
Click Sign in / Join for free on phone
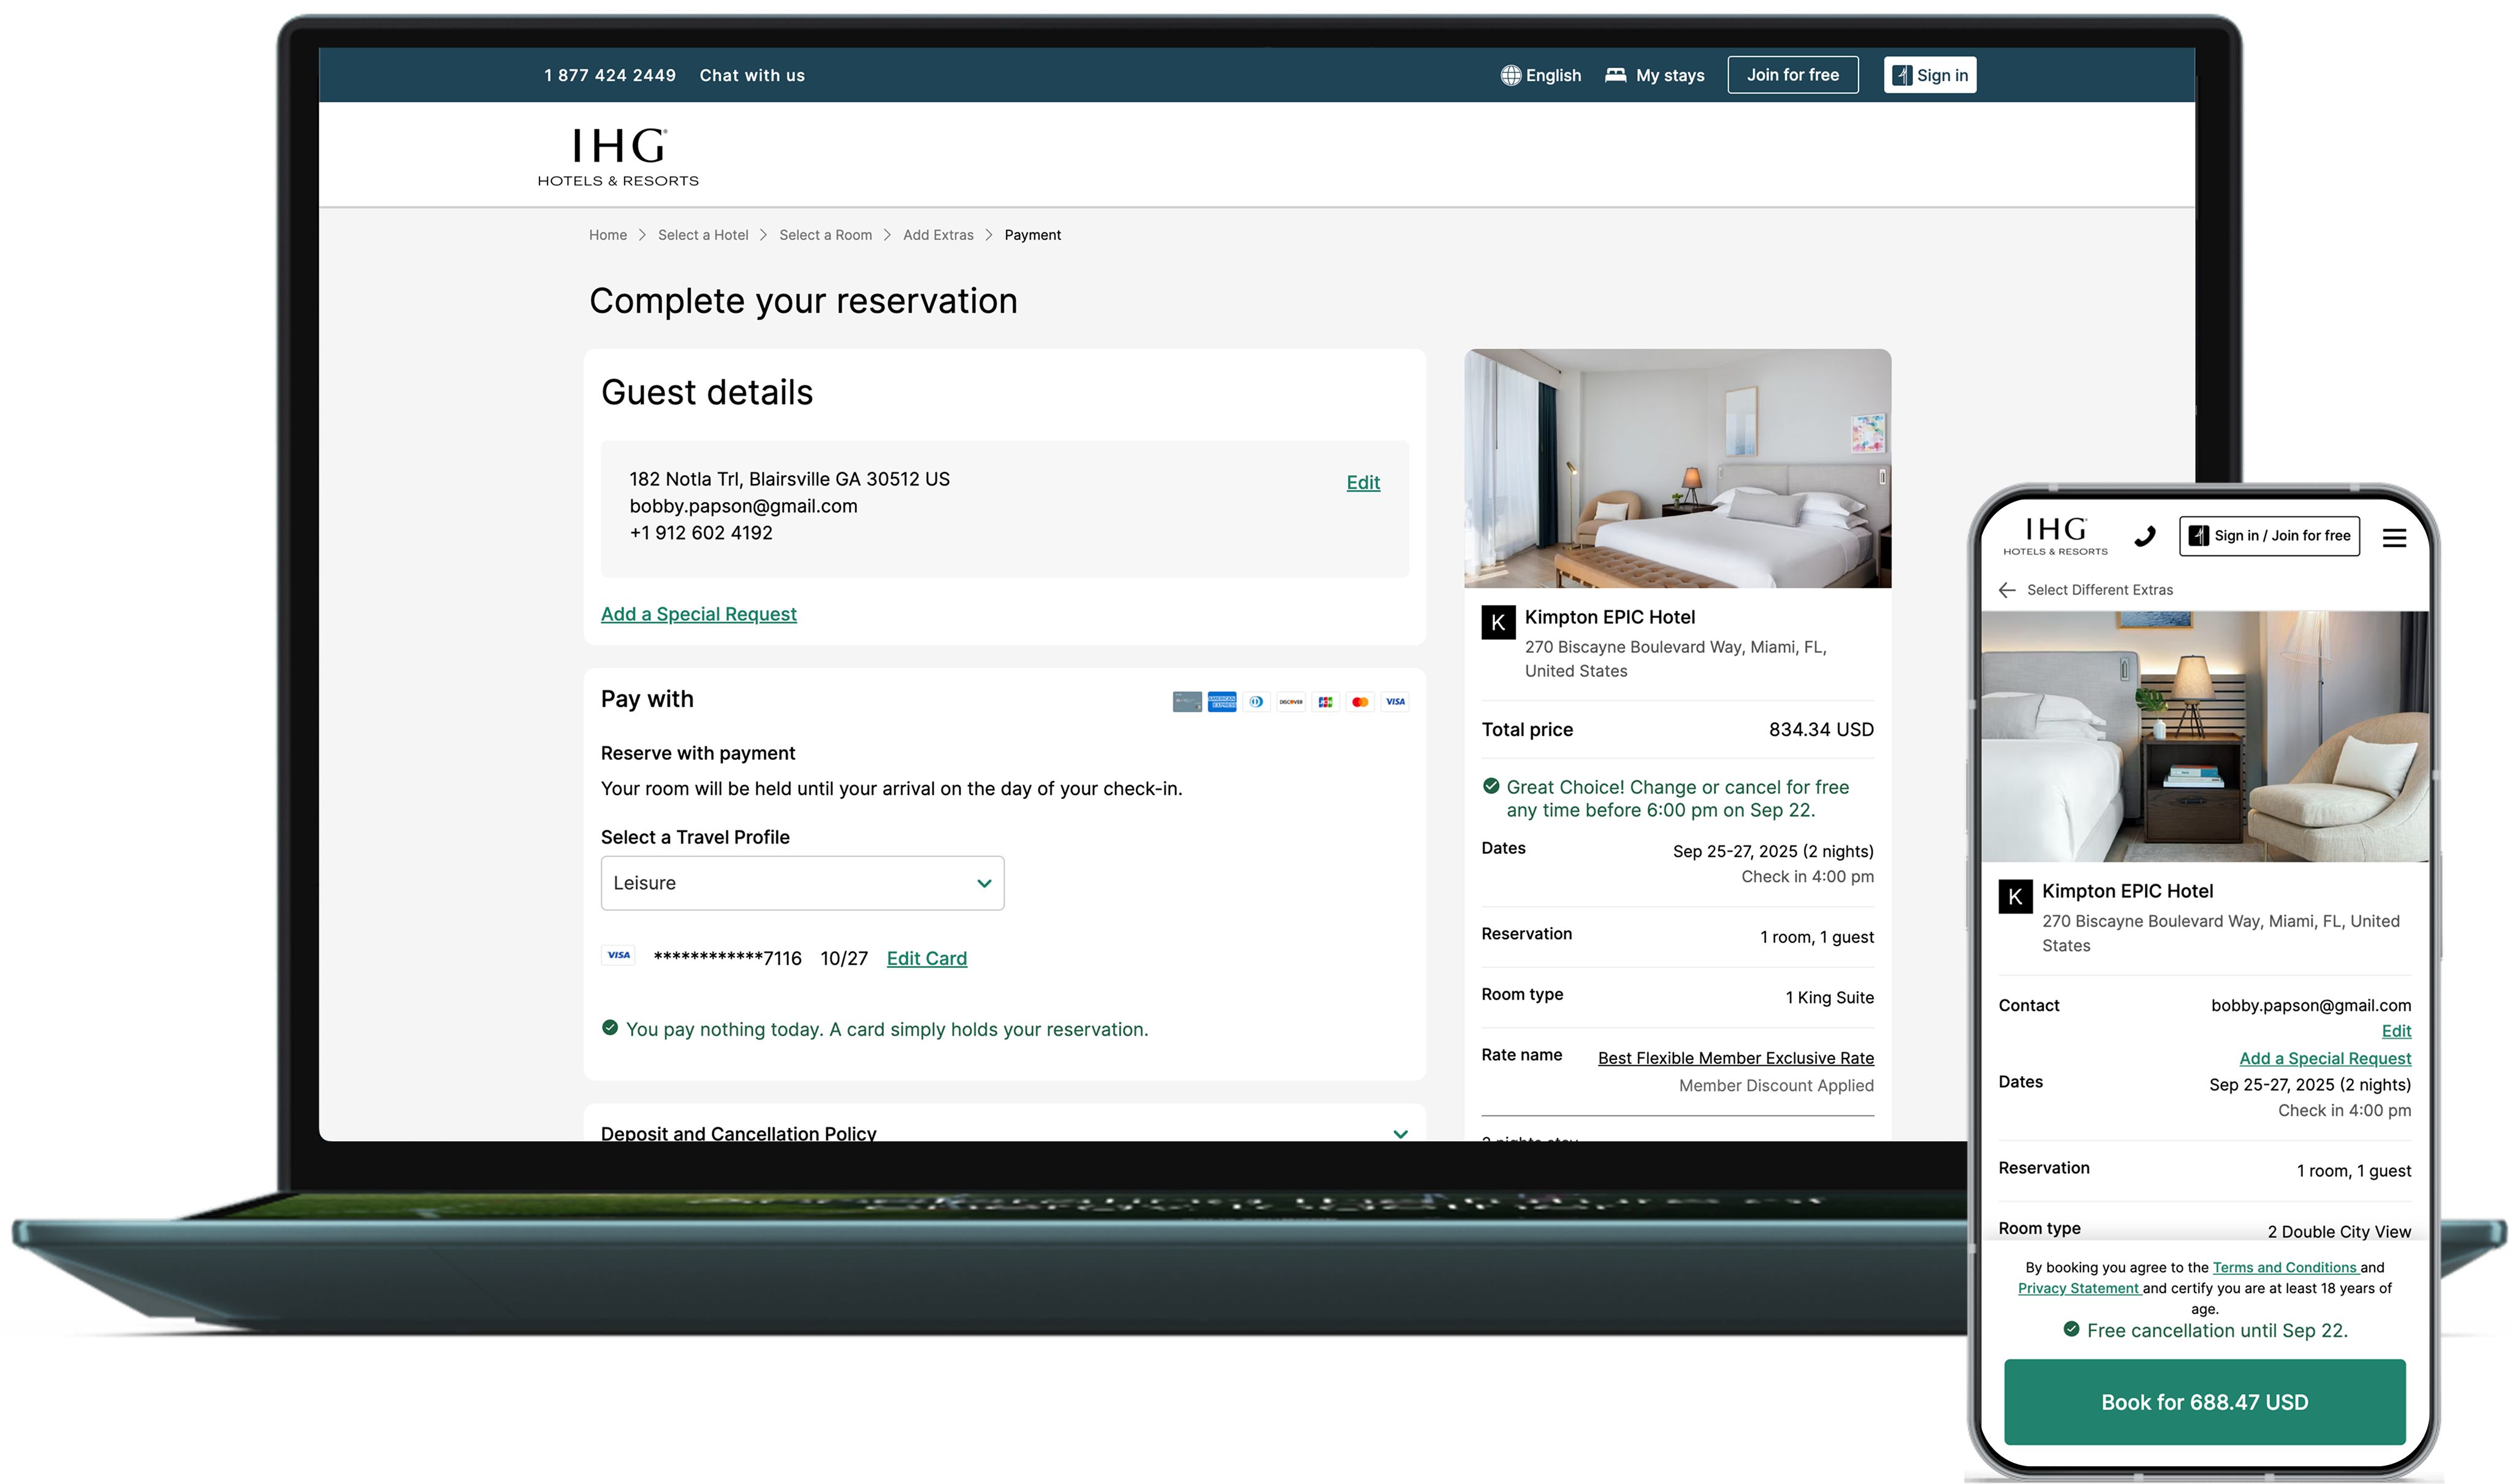click(2268, 536)
